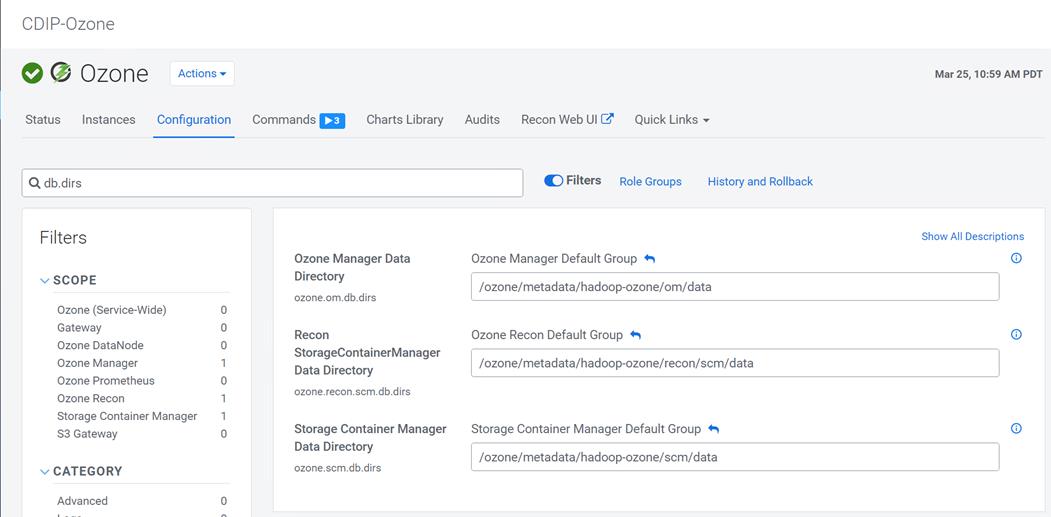
Task: Reset Ozone Manager Data Directory to default
Action: (650, 259)
